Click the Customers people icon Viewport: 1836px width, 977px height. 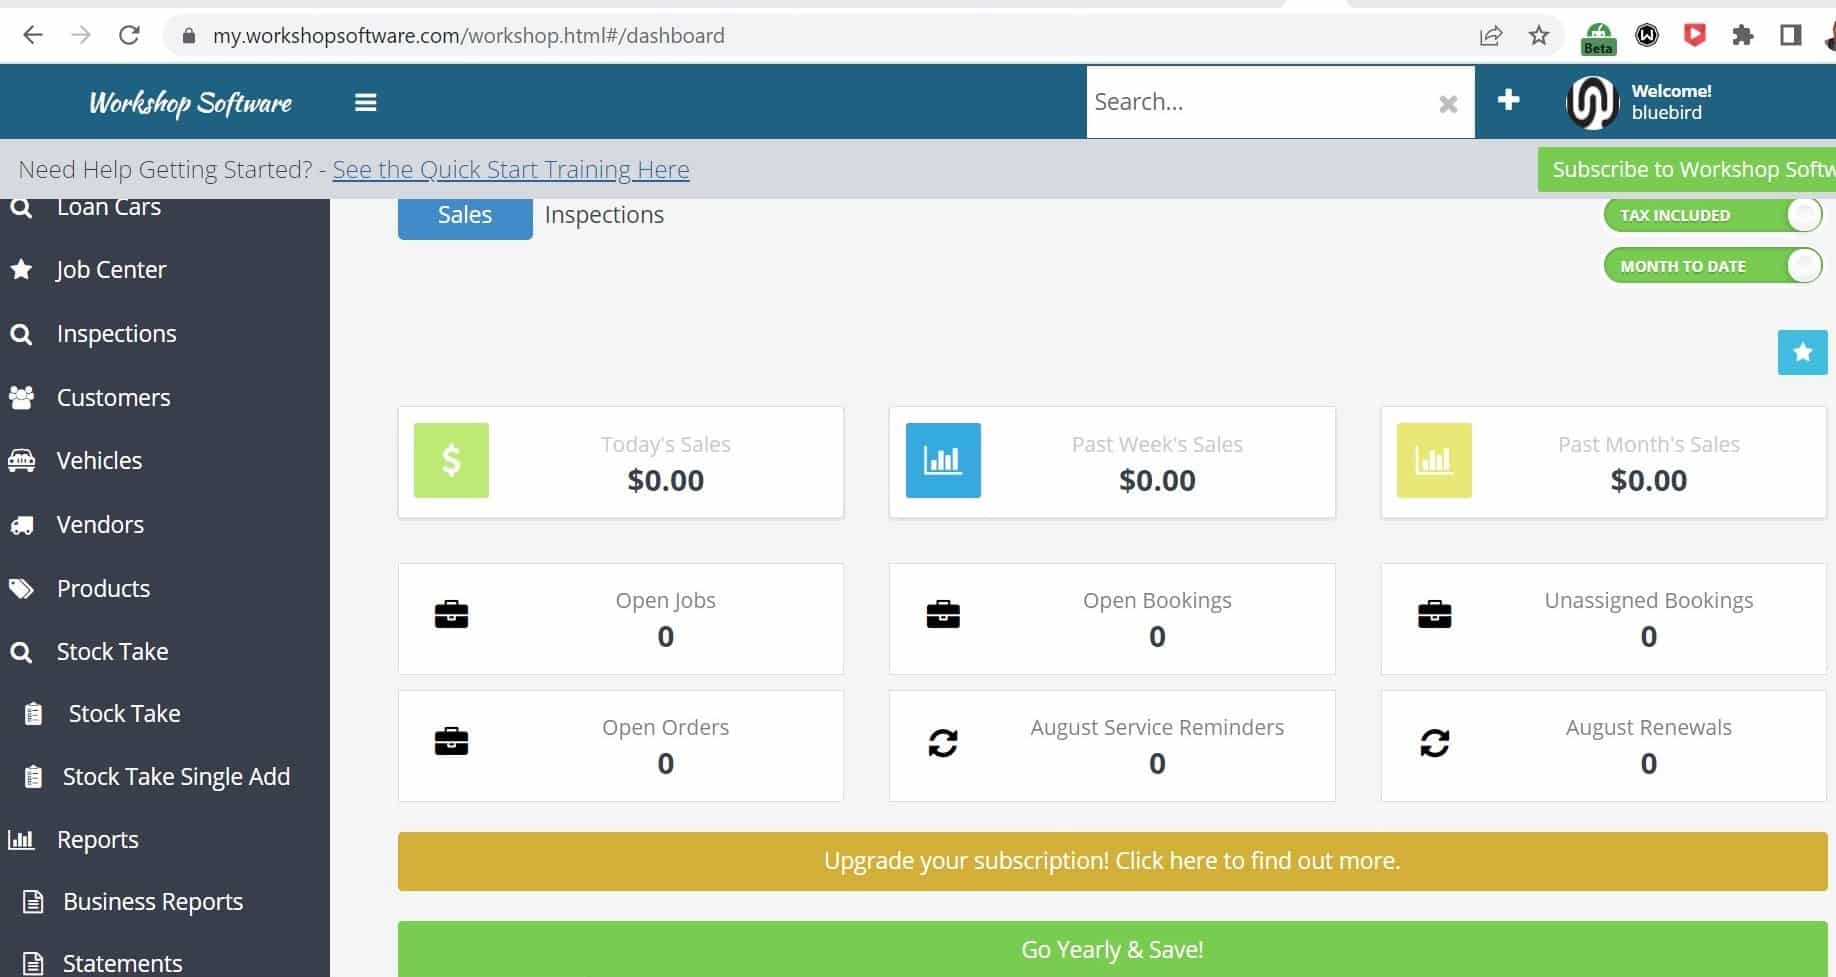21,397
